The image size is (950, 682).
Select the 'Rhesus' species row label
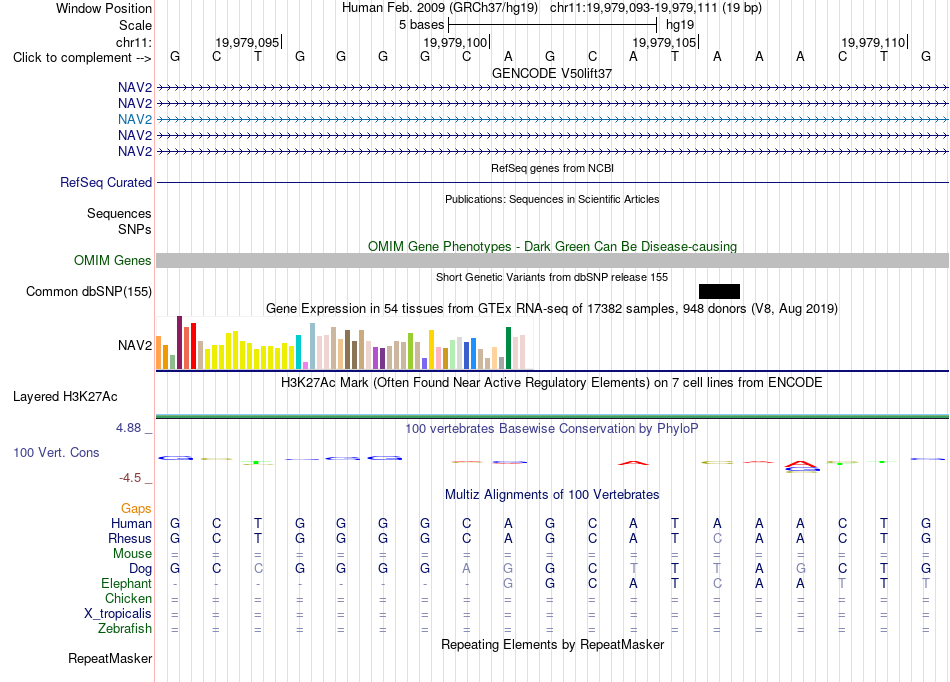coord(130,538)
